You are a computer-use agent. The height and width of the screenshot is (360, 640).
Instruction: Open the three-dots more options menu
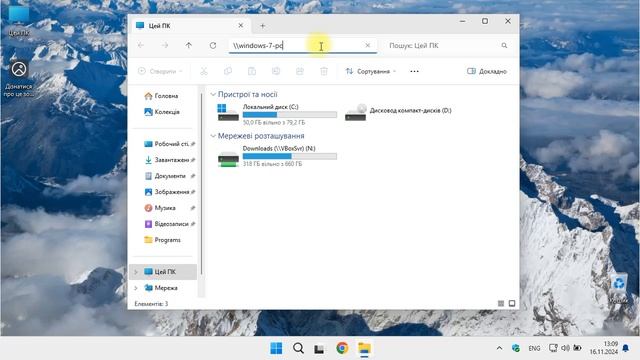(414, 71)
